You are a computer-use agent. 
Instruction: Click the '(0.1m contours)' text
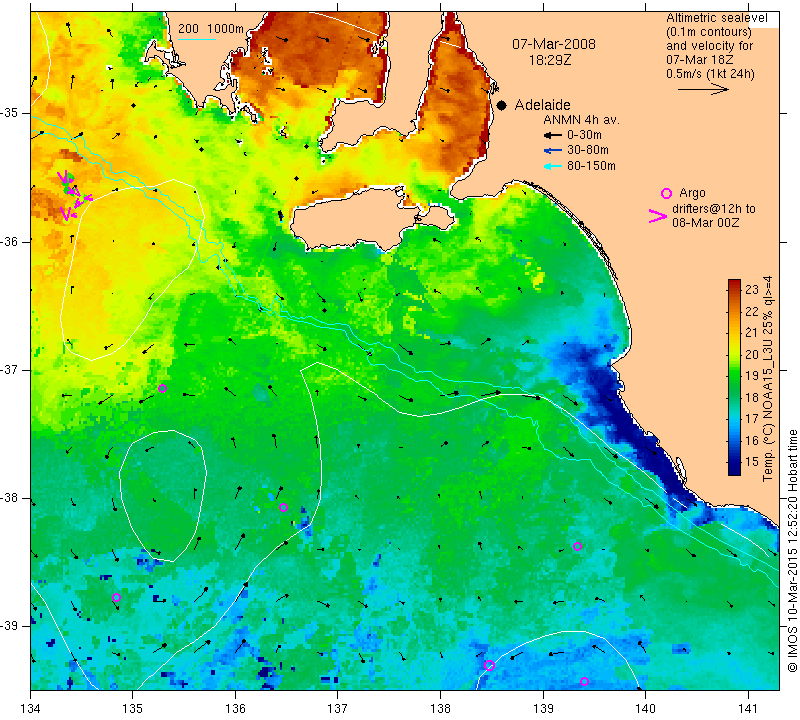click(x=709, y=32)
